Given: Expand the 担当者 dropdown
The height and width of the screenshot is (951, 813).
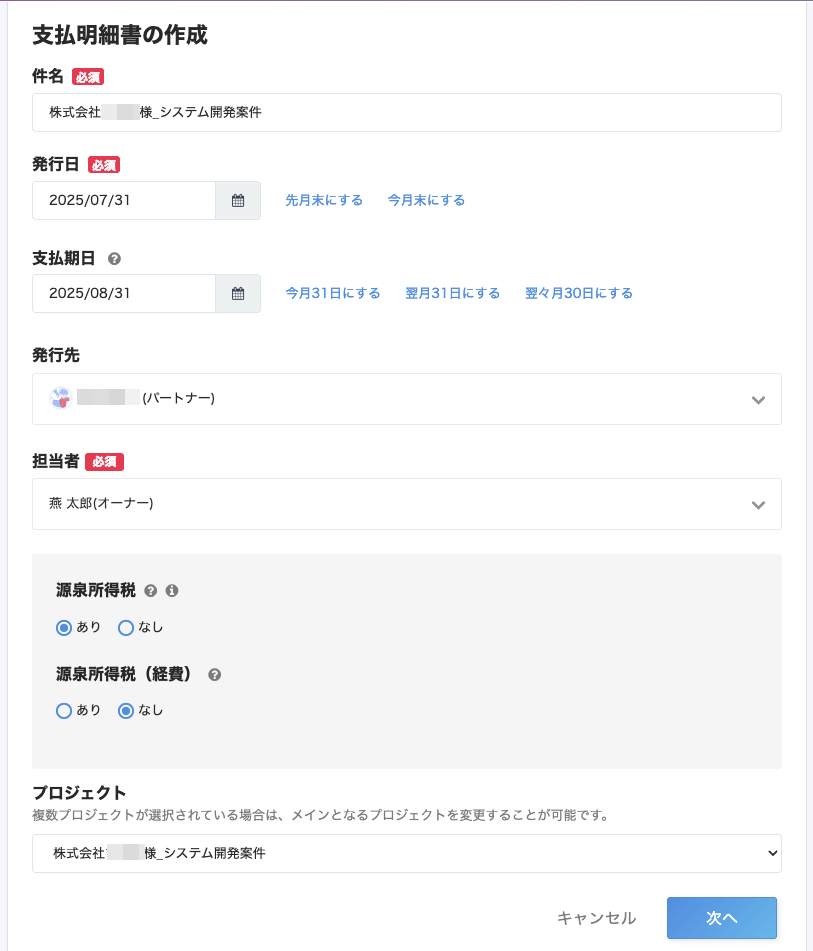Looking at the screenshot, I should pyautogui.click(x=406, y=504).
